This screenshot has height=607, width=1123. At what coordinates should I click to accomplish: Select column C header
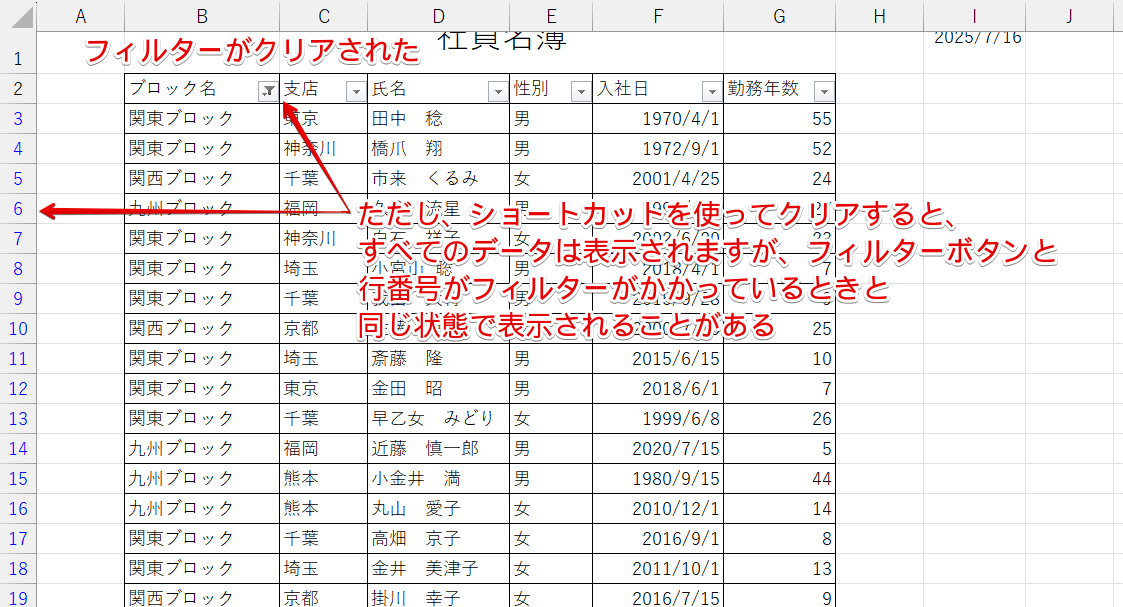(324, 16)
